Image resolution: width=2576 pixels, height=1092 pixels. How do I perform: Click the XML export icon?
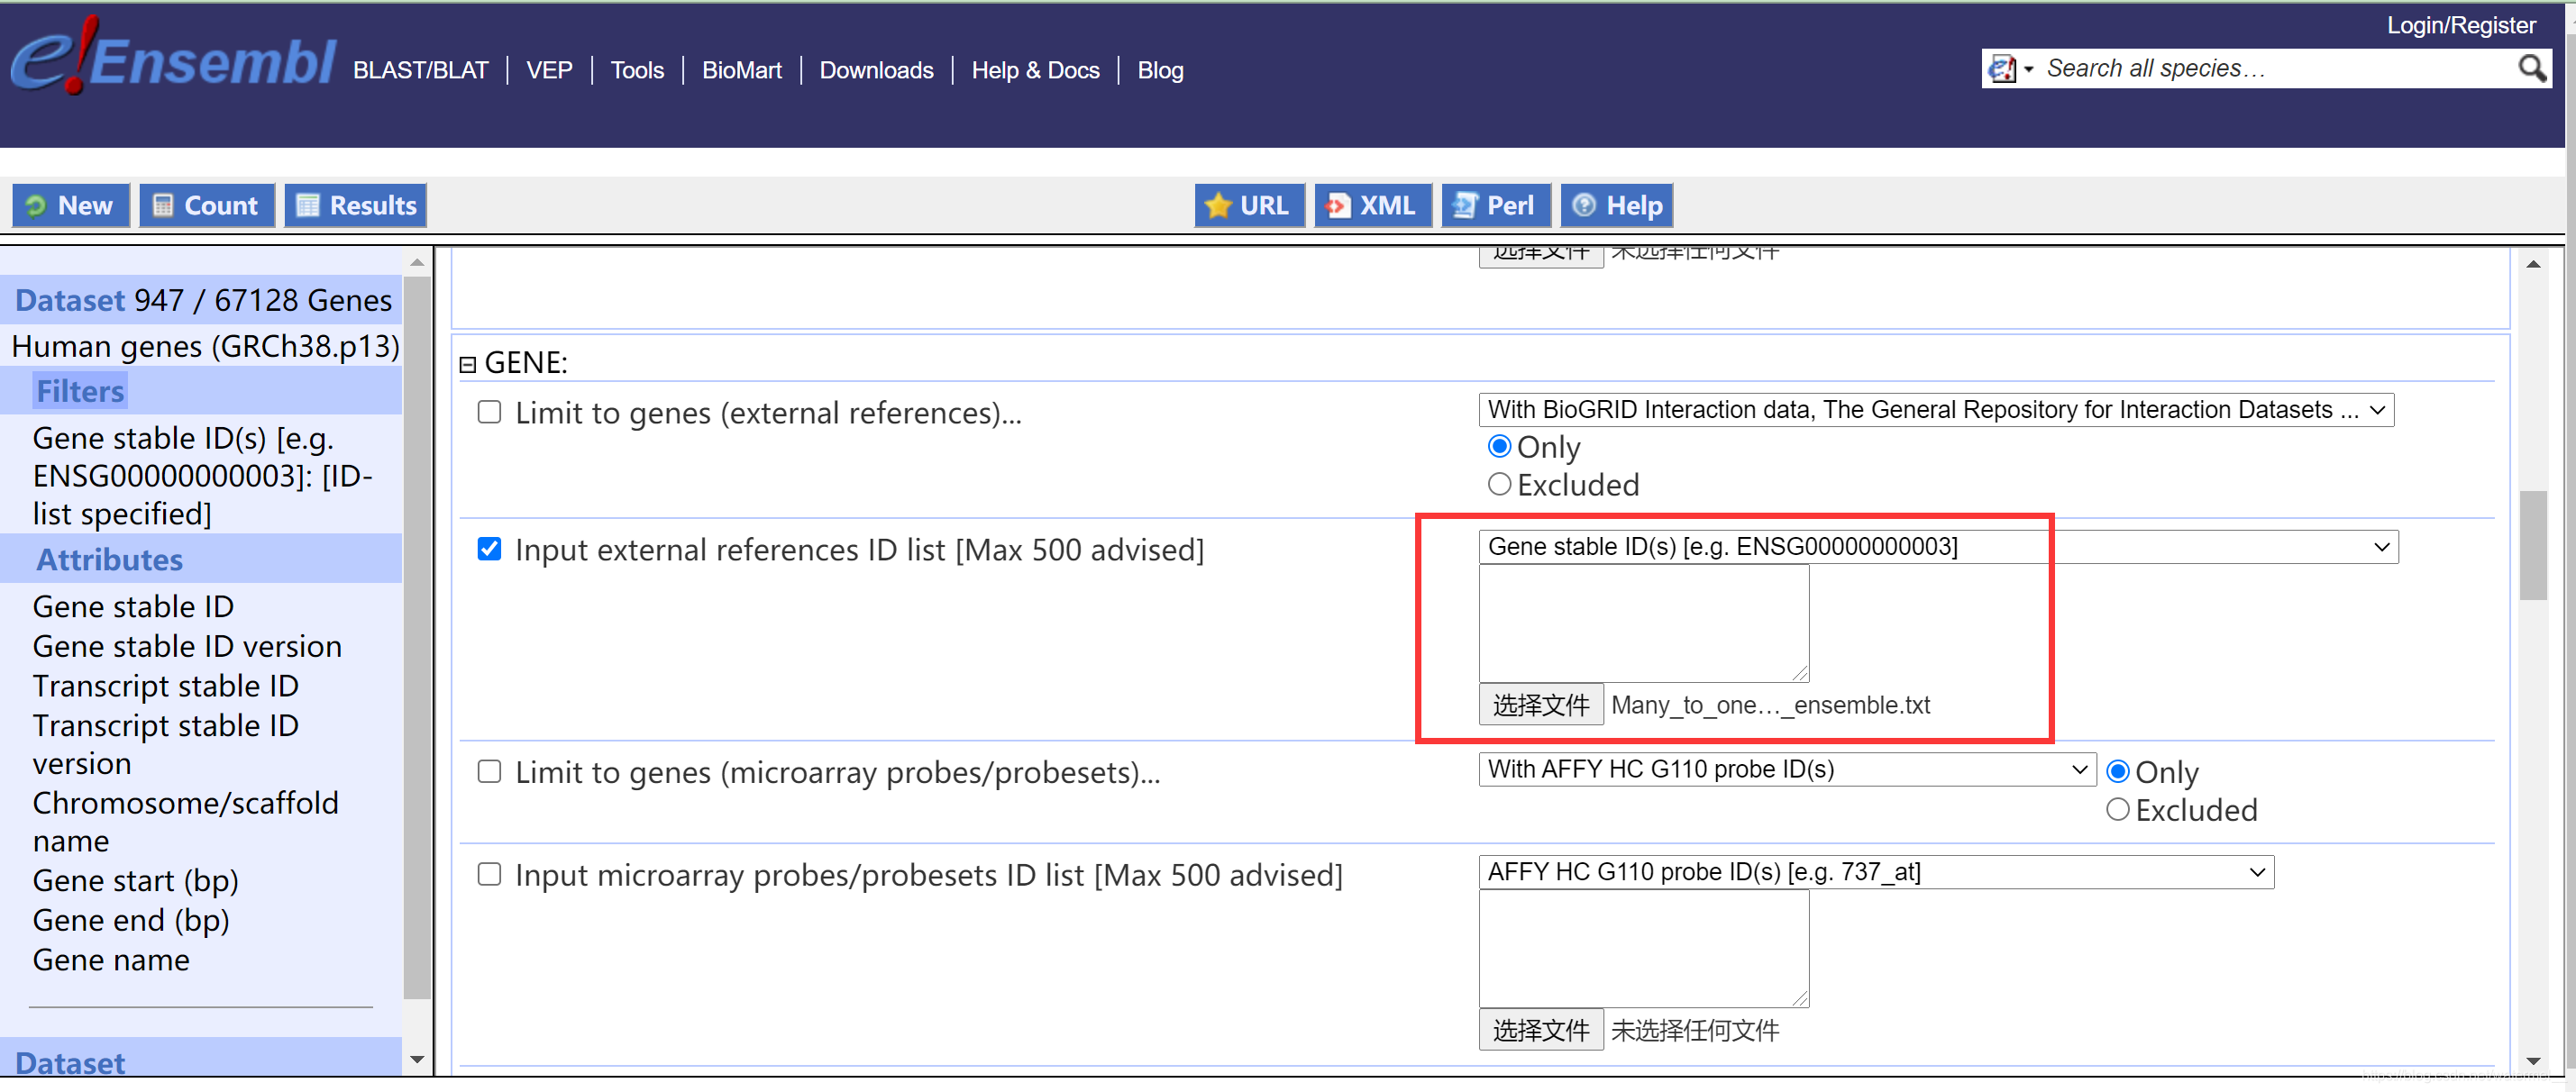point(1337,206)
